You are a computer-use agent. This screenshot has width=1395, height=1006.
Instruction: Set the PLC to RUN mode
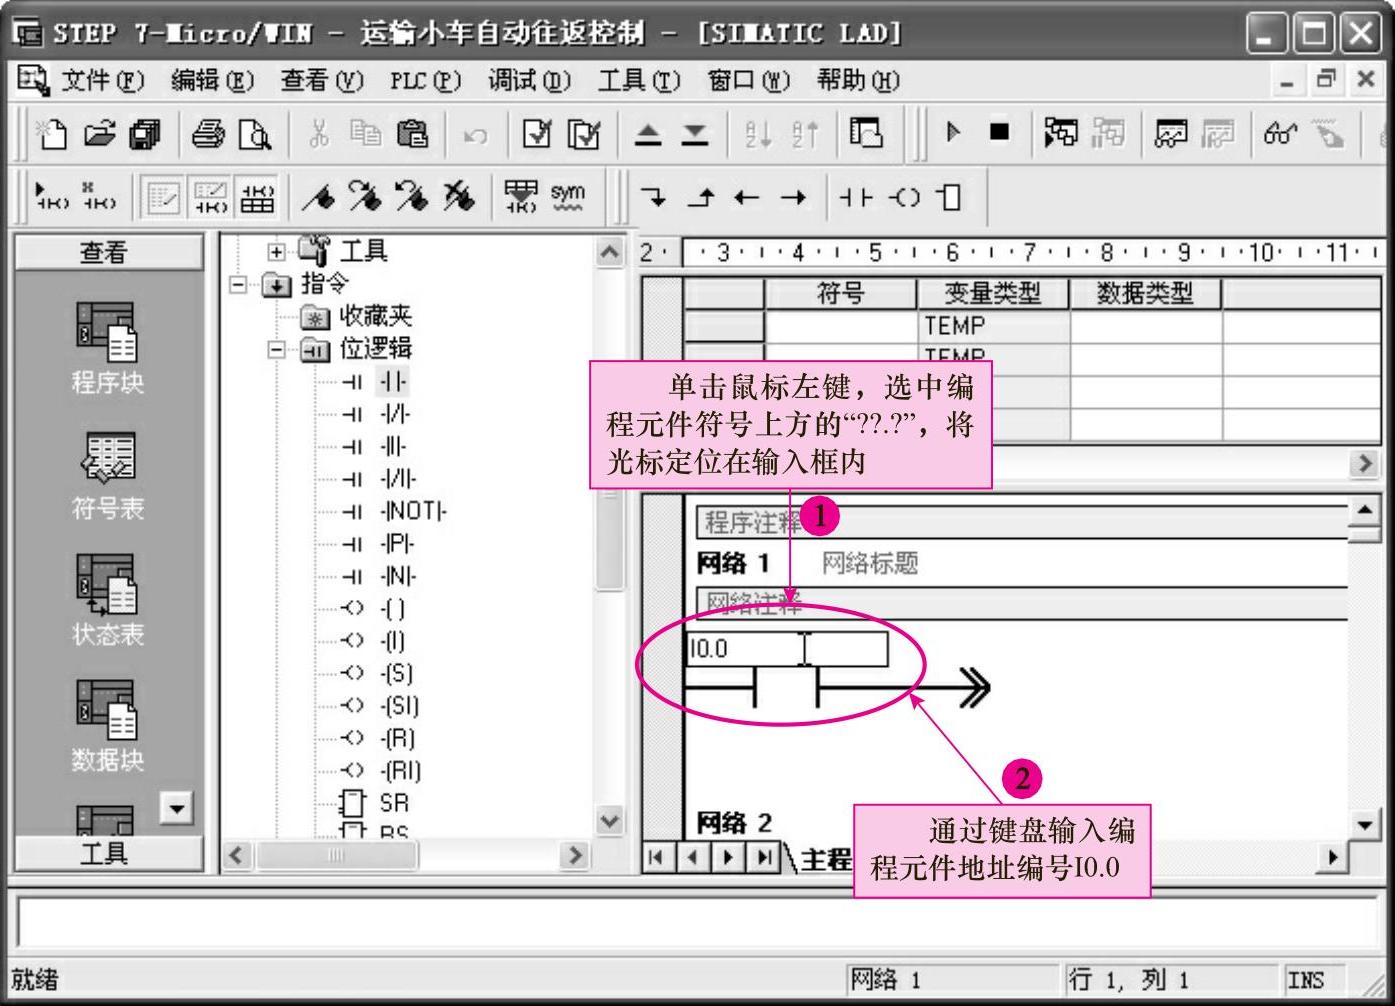click(x=954, y=132)
